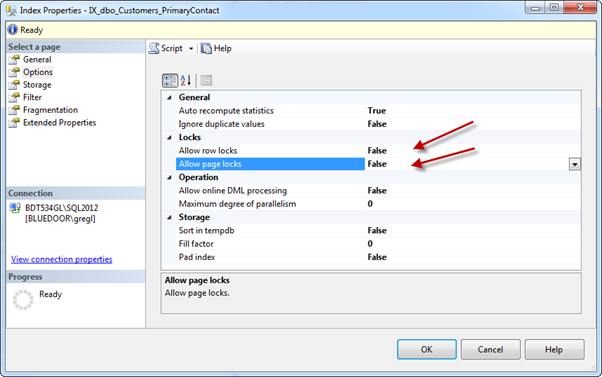Click the Property Pages toolbar icon
Screen dimensions: 602x377
pos(206,81)
